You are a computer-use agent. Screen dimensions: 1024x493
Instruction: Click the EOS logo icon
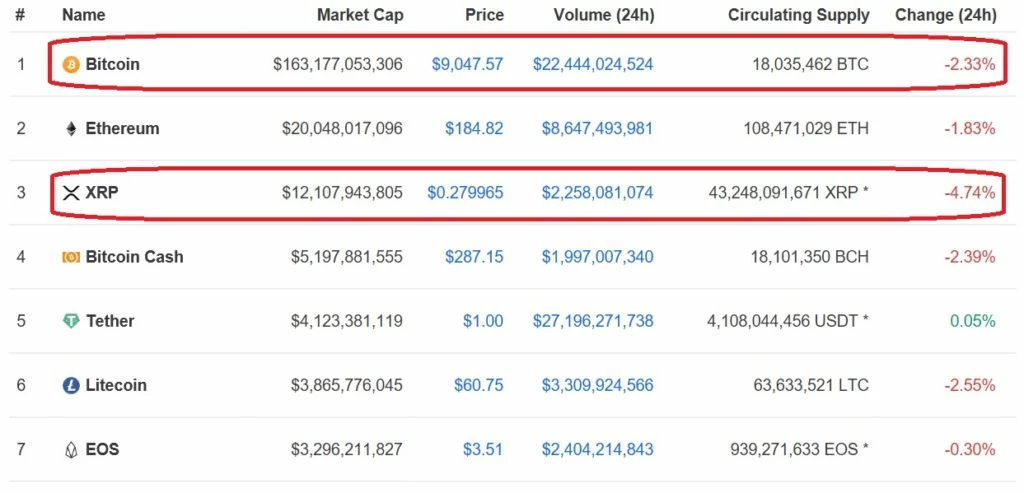point(71,450)
